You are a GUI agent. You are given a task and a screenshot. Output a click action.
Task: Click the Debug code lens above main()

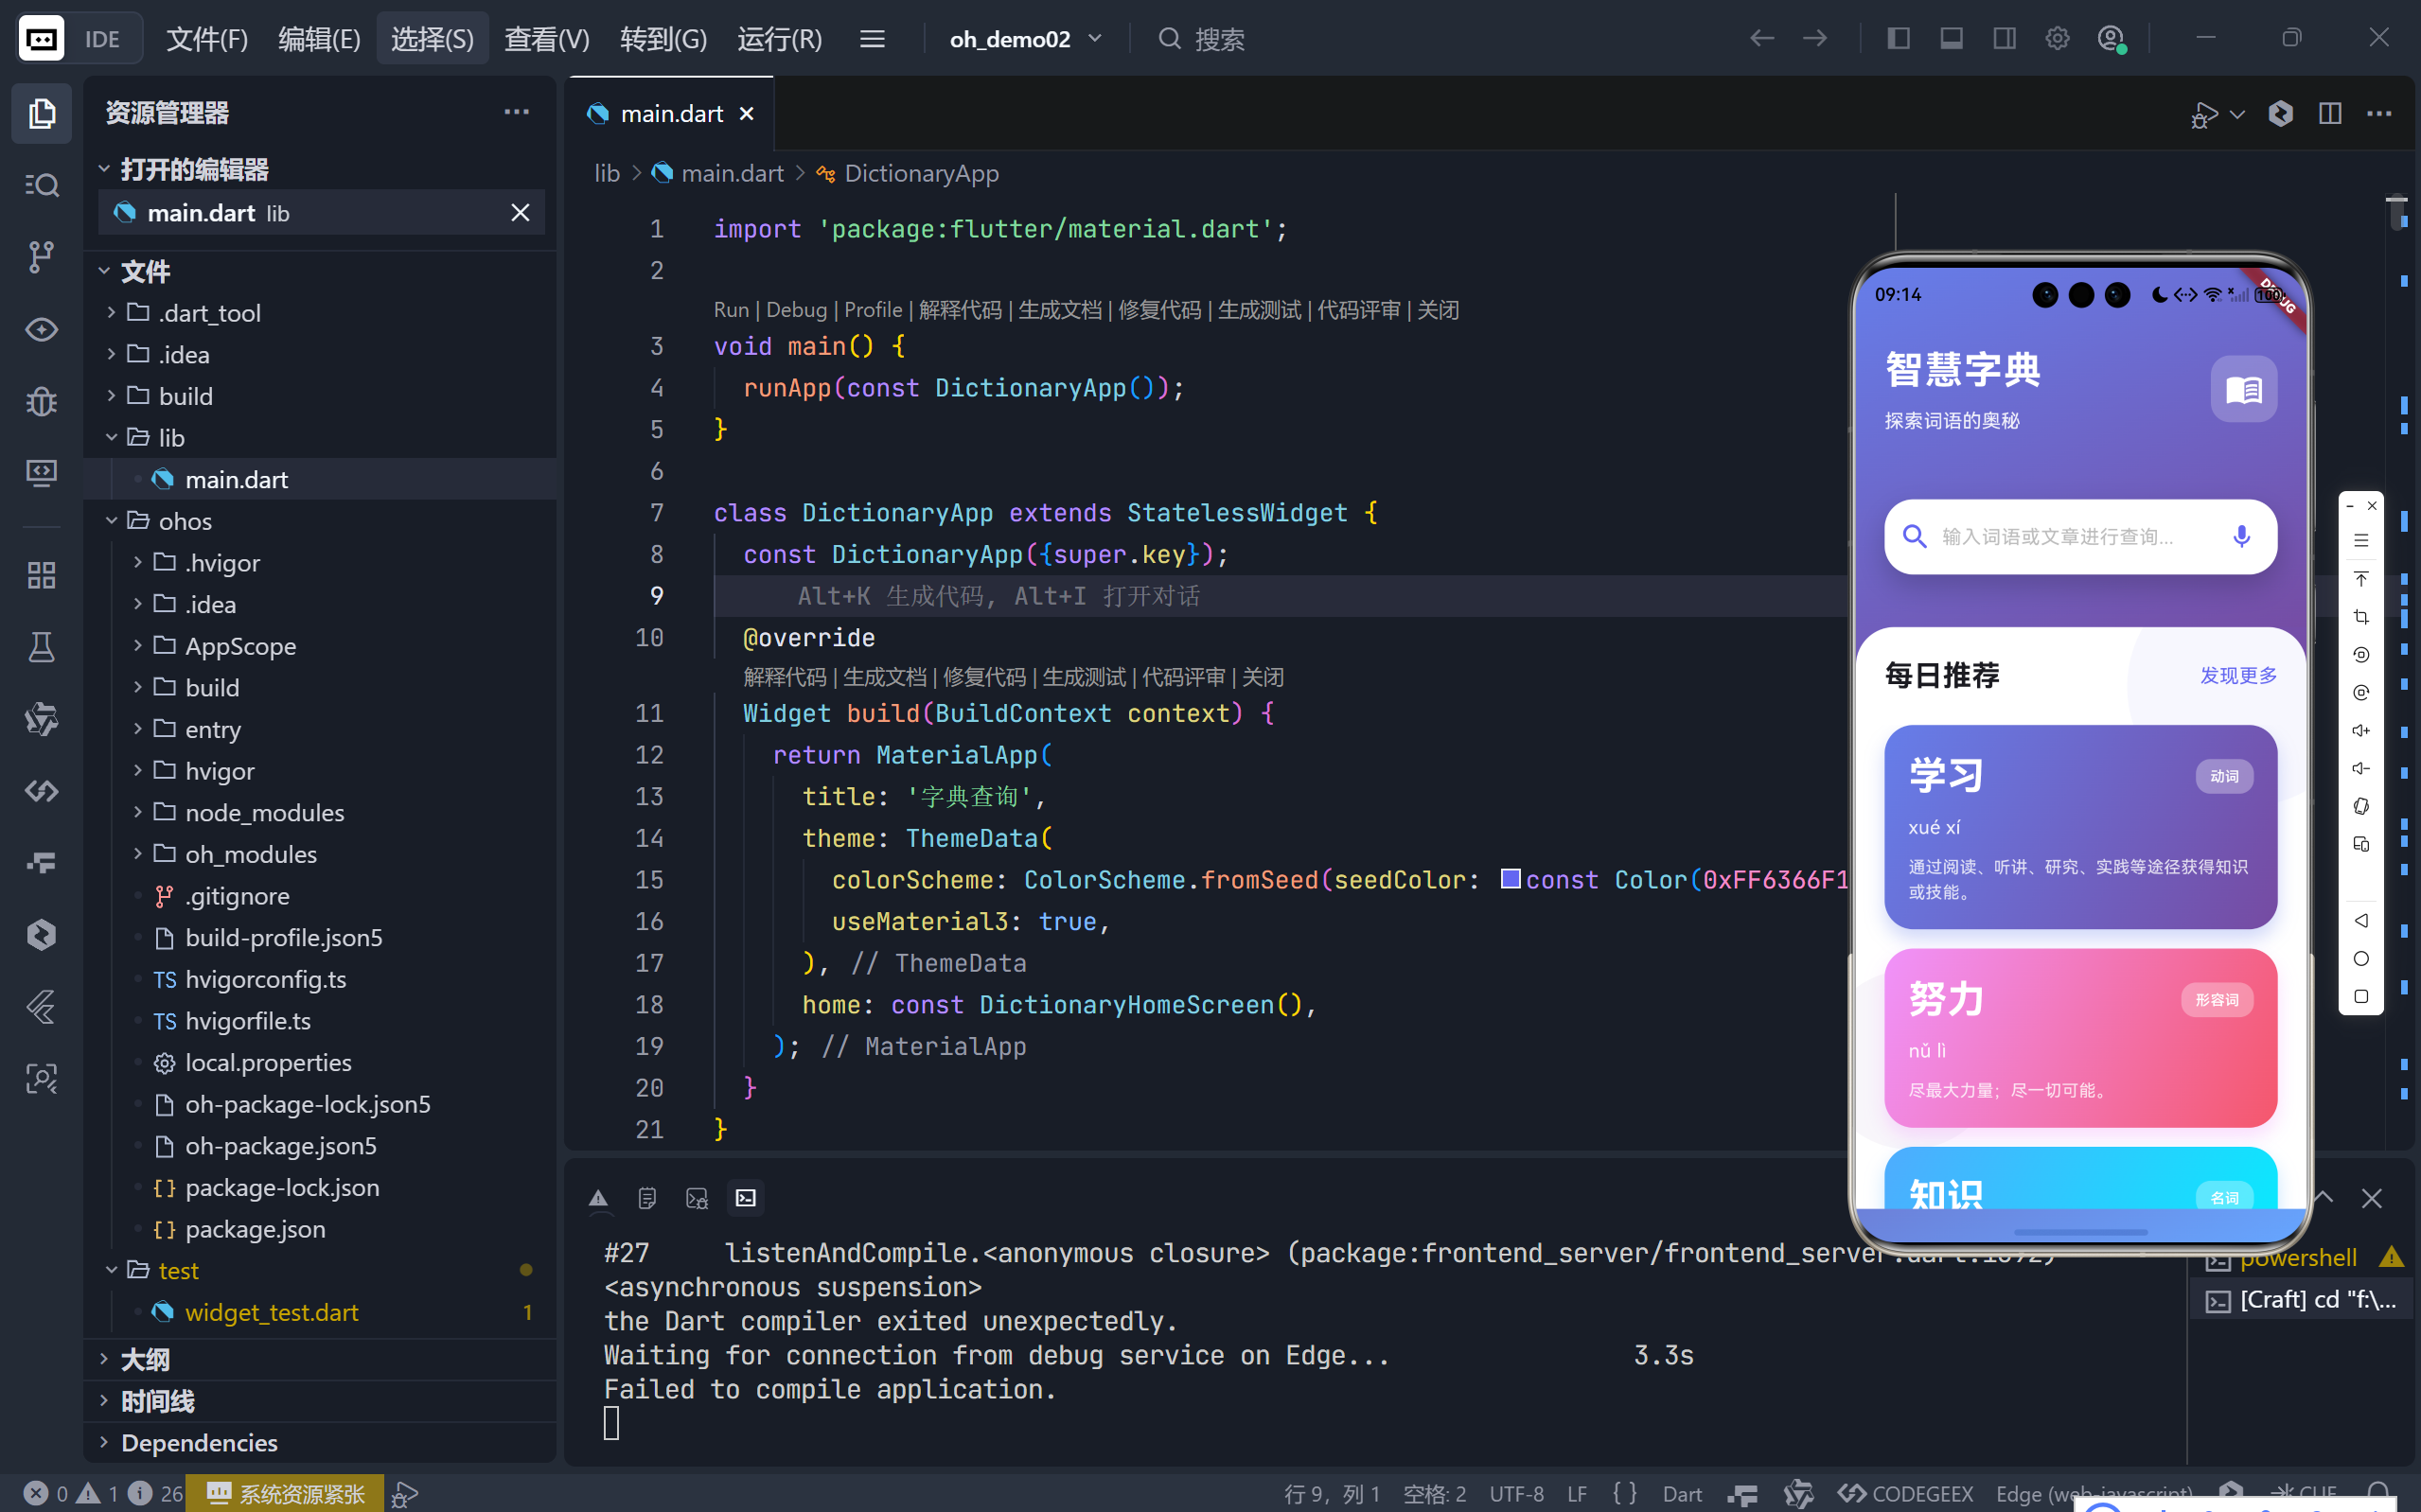796,310
